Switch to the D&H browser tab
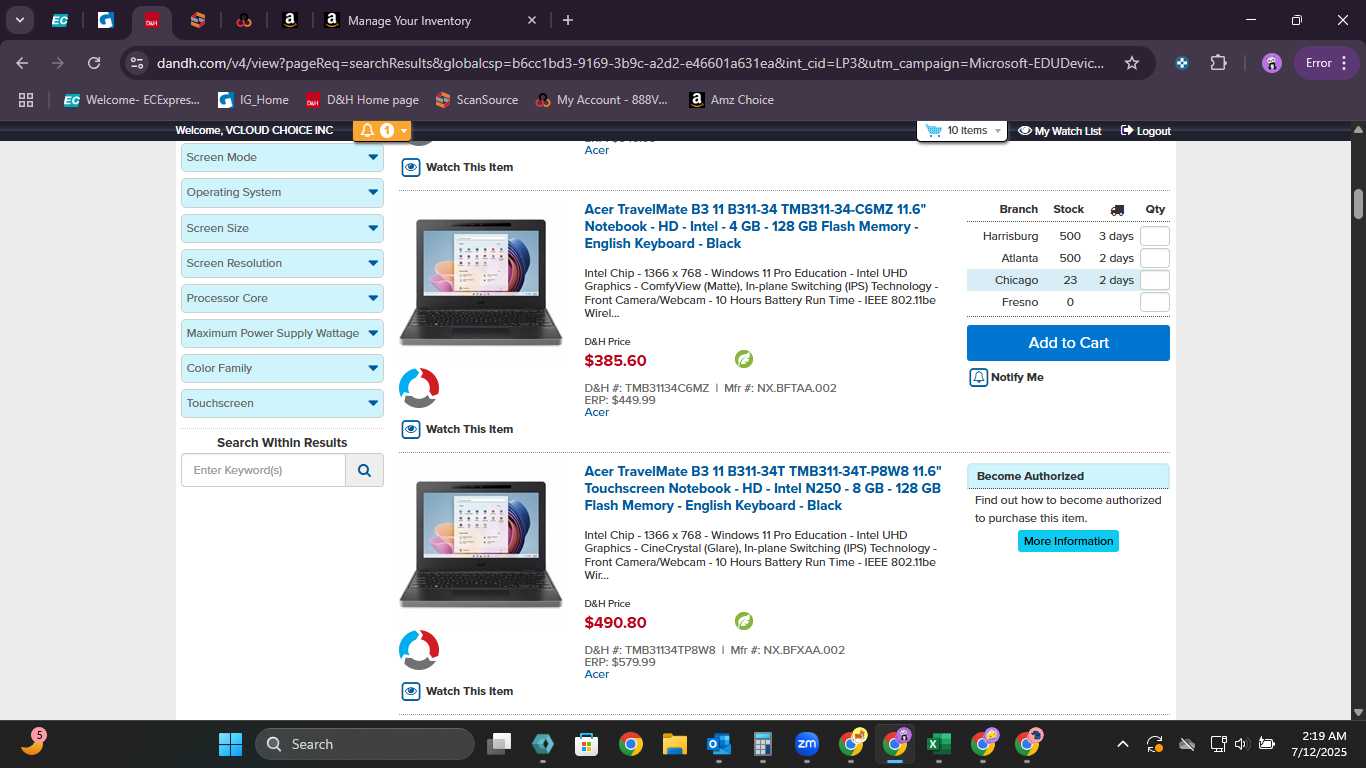Viewport: 1366px width, 768px height. [x=152, y=20]
